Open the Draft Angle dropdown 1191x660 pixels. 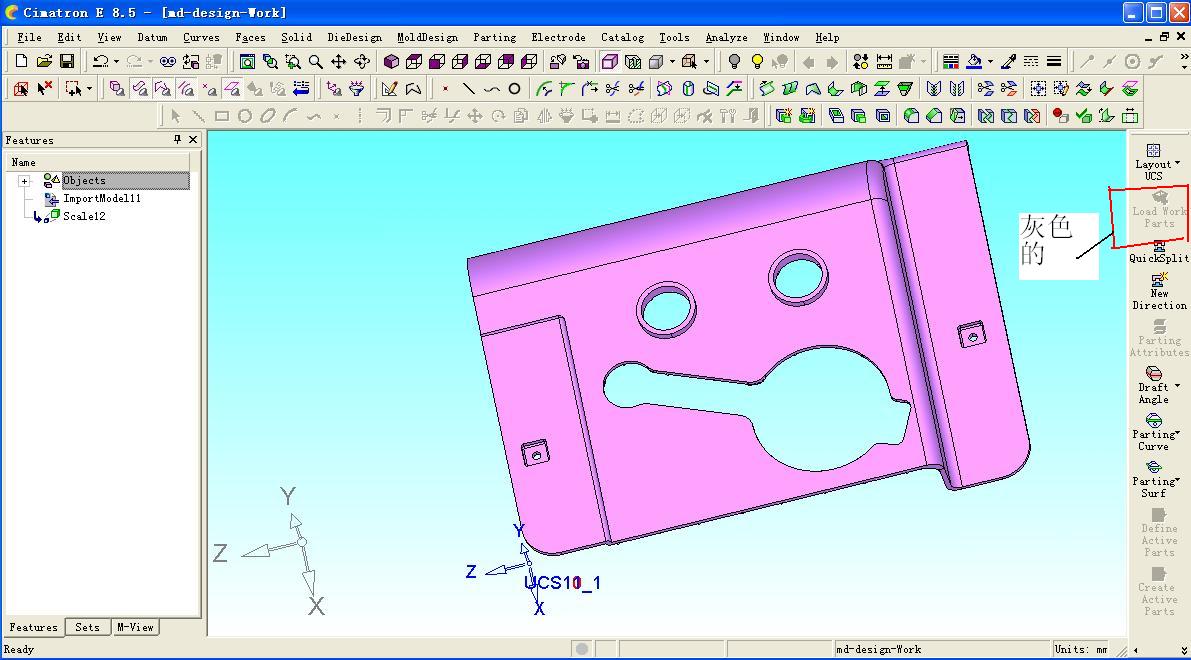(1177, 386)
